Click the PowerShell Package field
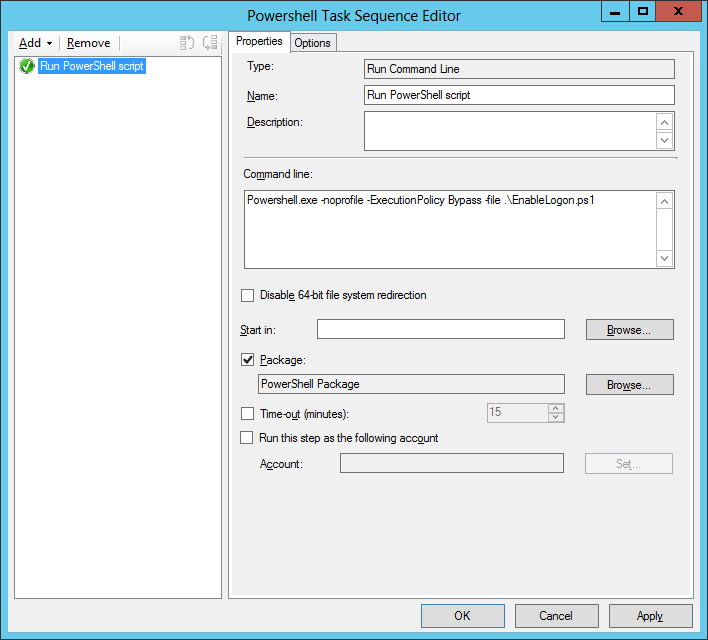Screen dimensions: 708x640 pos(411,384)
